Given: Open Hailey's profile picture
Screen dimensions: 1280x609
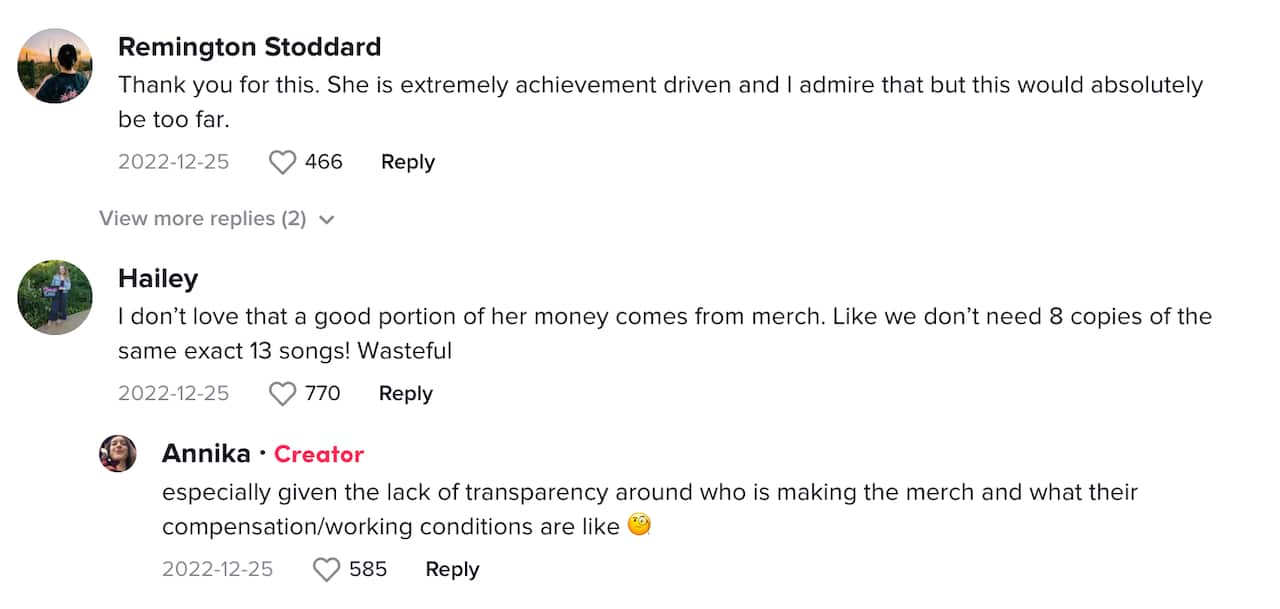Looking at the screenshot, I should click(x=55, y=297).
